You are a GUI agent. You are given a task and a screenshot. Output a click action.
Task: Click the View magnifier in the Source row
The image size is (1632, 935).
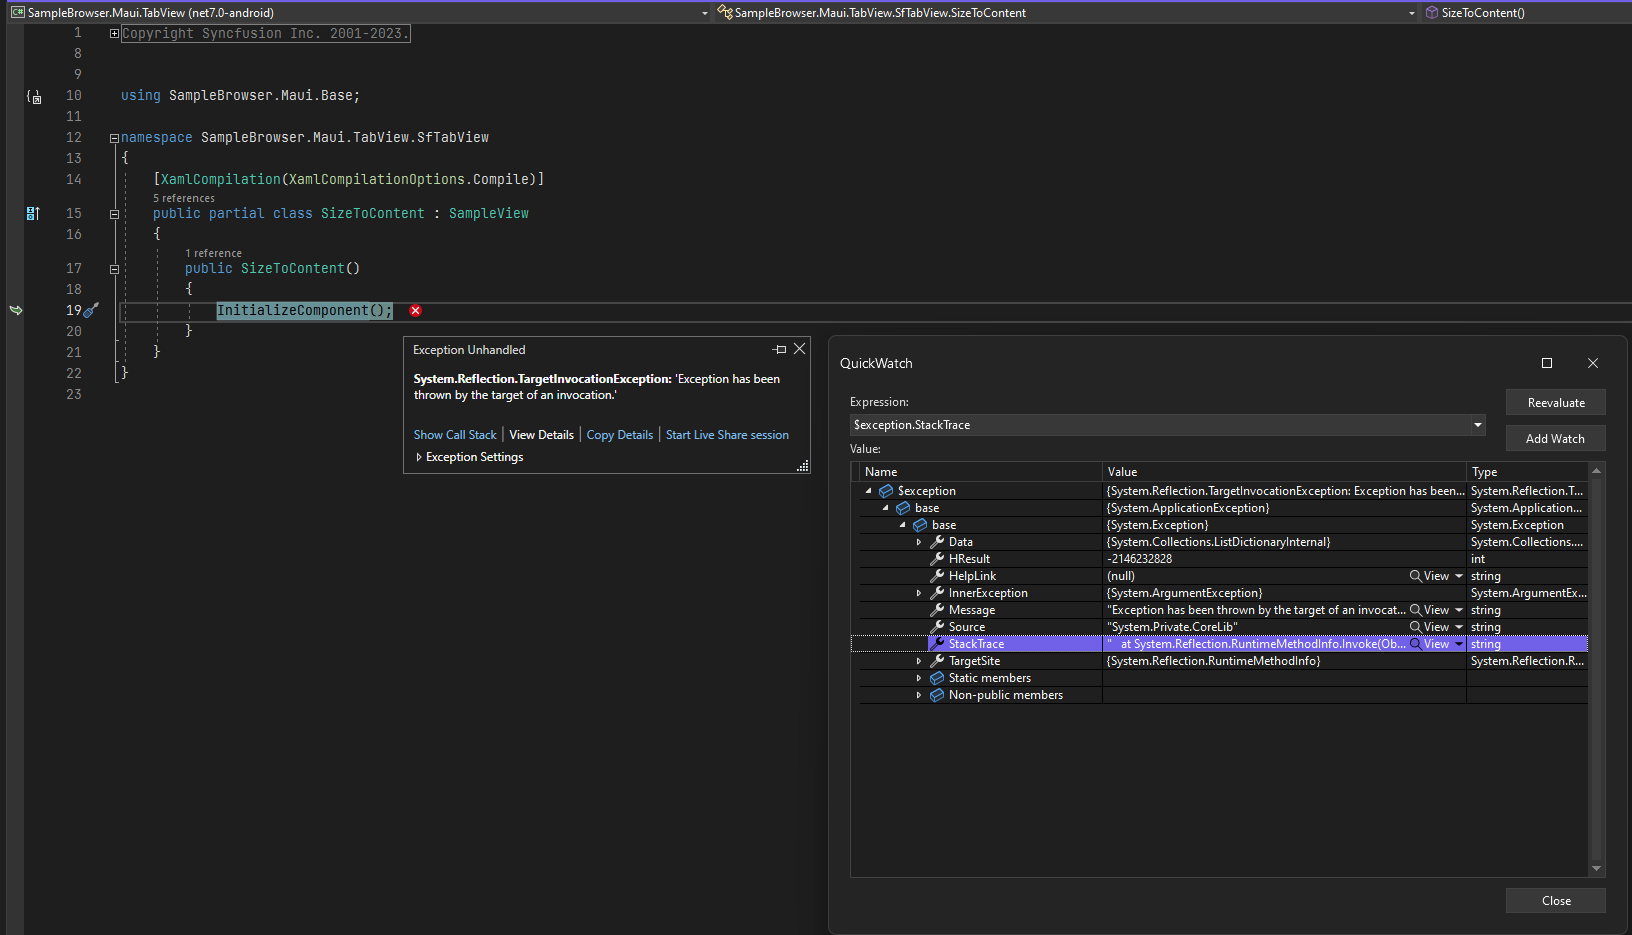1416,627
